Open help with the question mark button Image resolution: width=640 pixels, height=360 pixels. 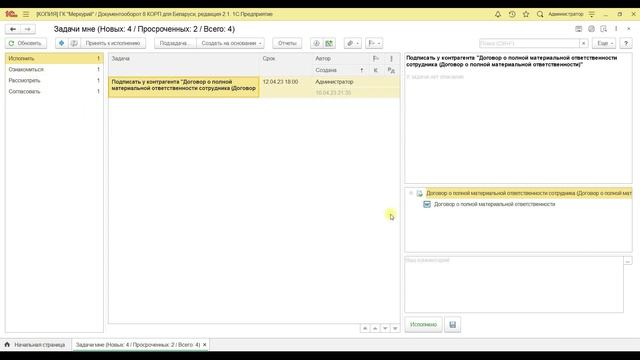coord(626,43)
